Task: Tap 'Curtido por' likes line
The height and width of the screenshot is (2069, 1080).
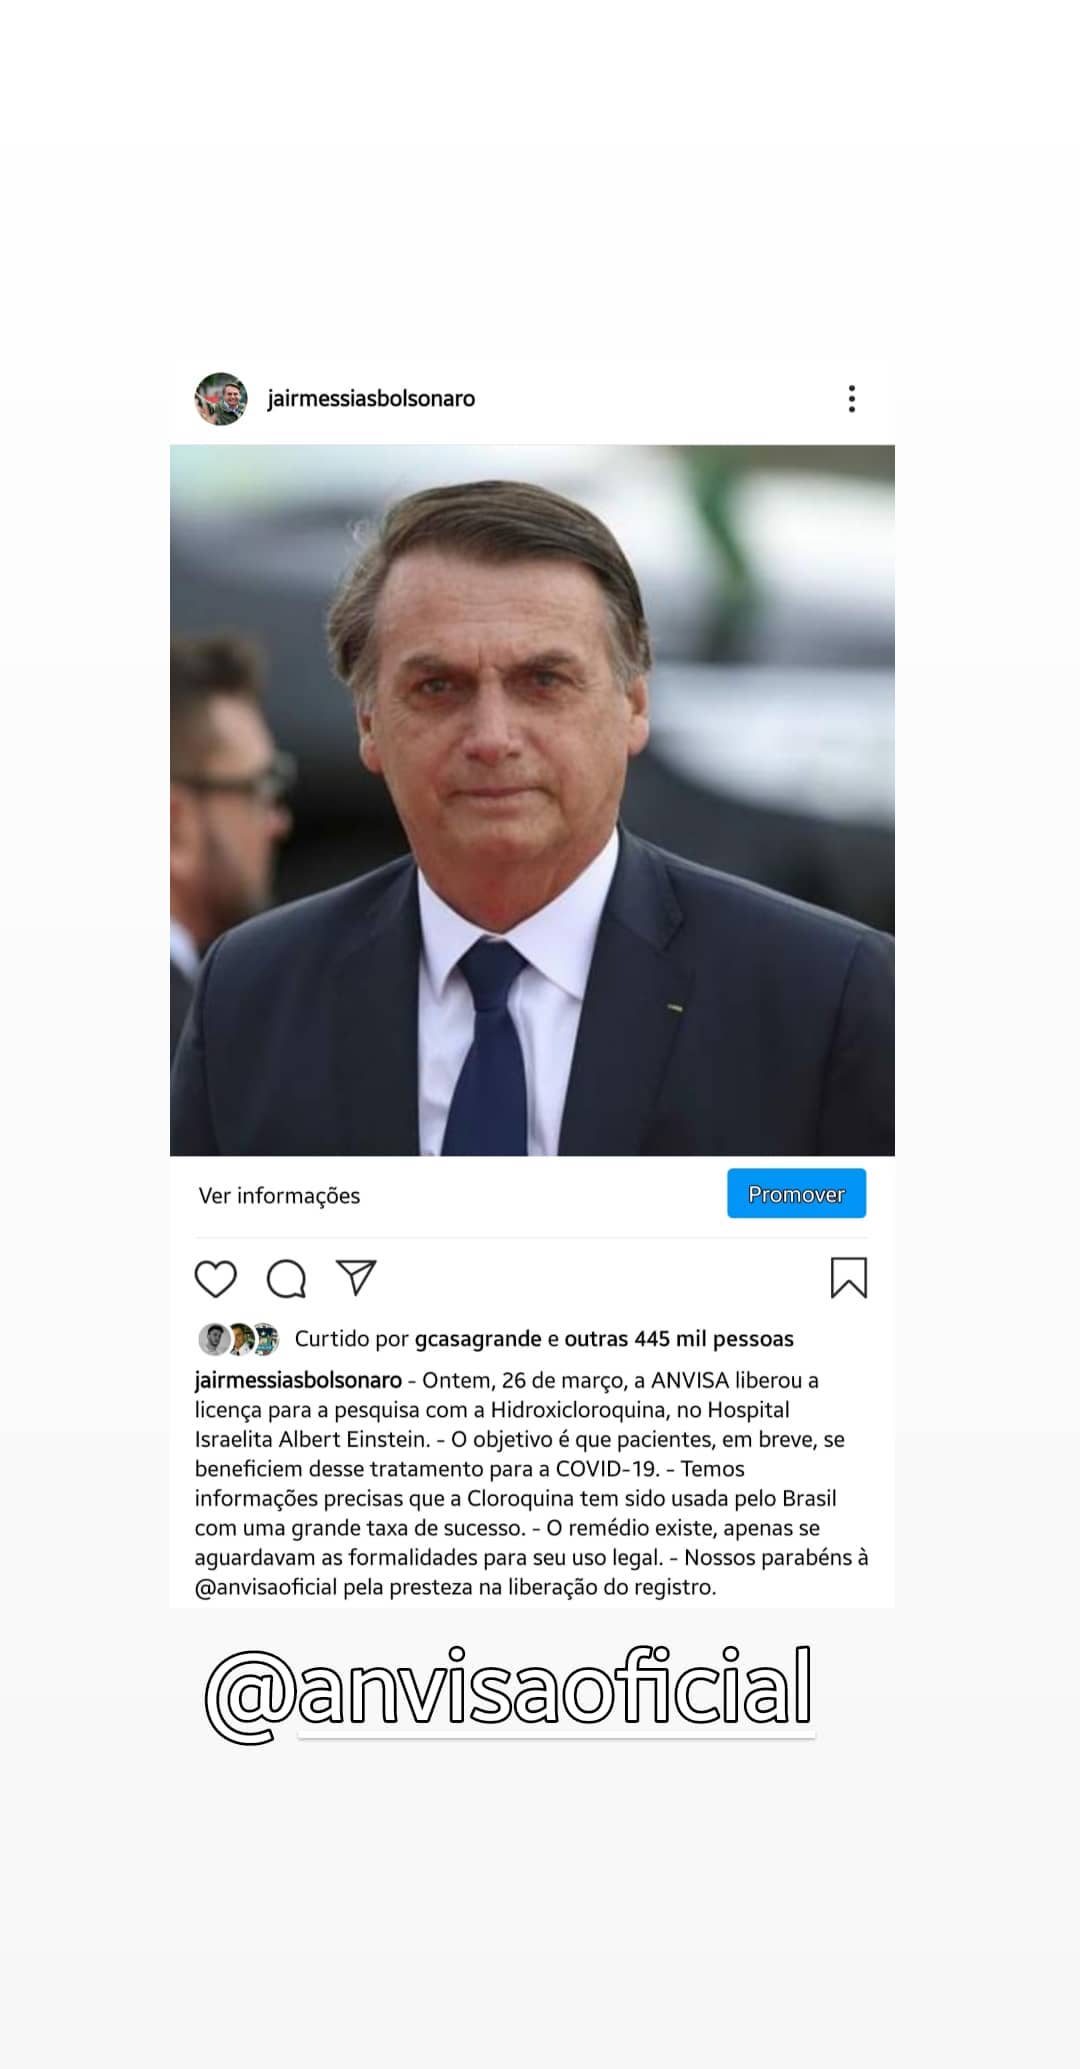Action: (544, 1339)
